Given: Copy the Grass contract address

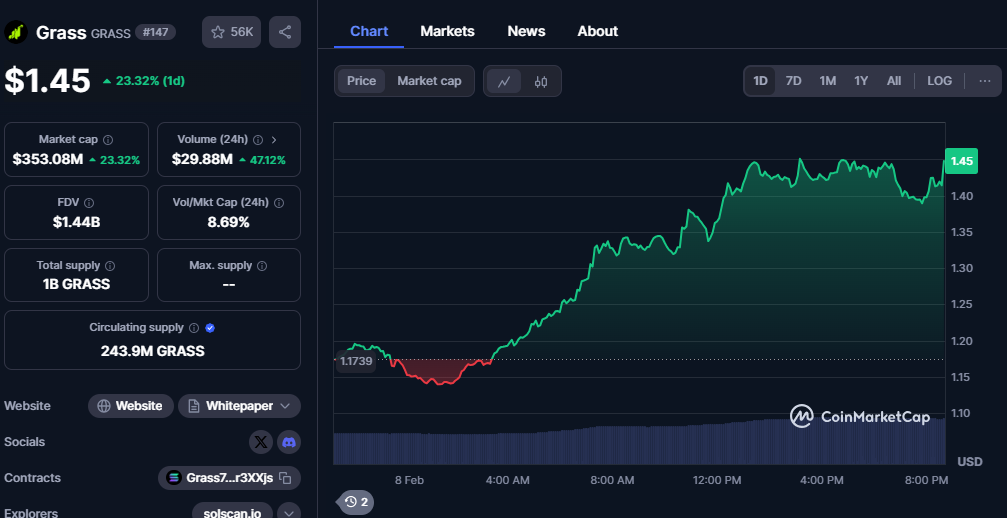Looking at the screenshot, I should click(x=285, y=478).
